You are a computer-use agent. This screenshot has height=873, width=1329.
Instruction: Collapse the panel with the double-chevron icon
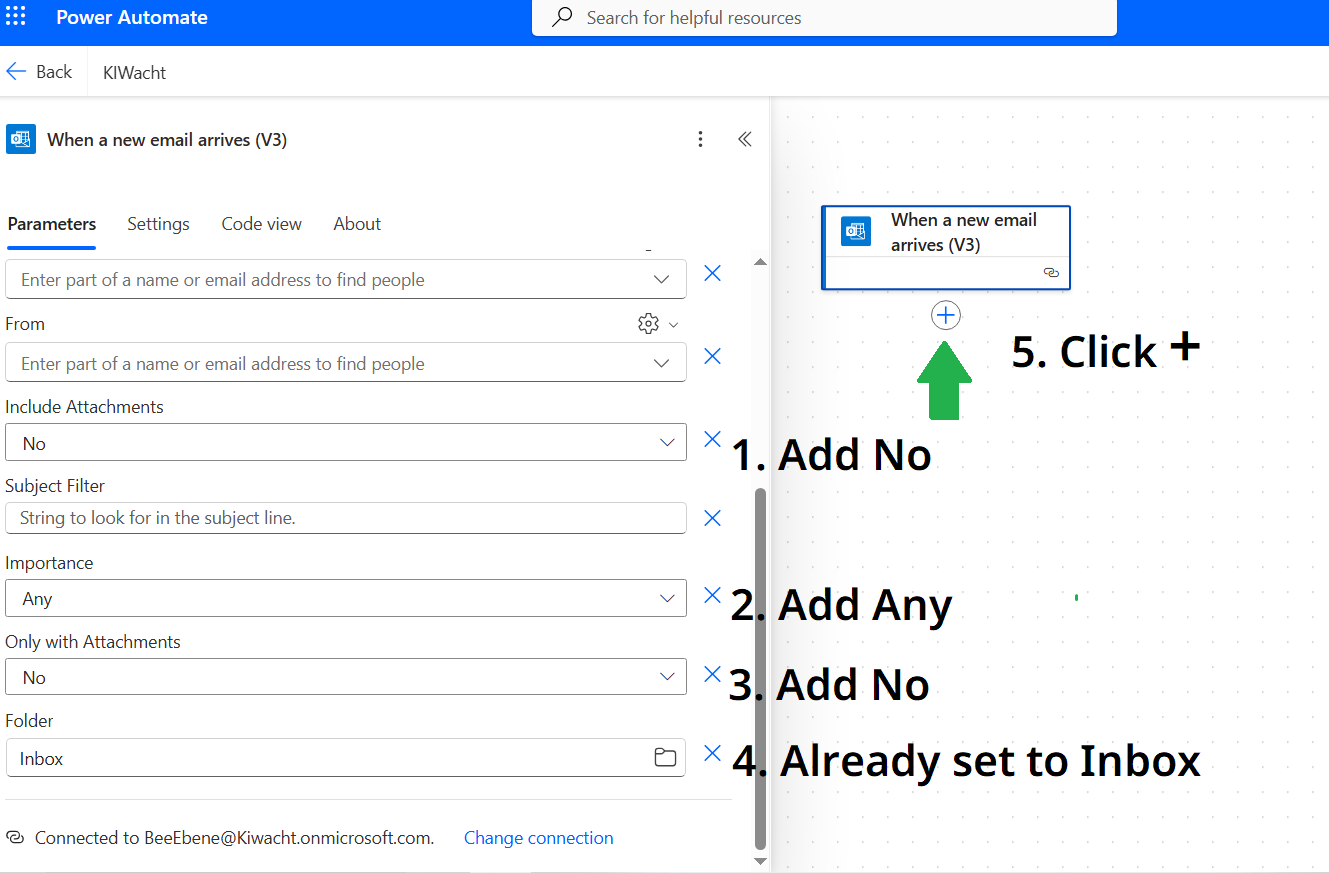click(x=744, y=140)
